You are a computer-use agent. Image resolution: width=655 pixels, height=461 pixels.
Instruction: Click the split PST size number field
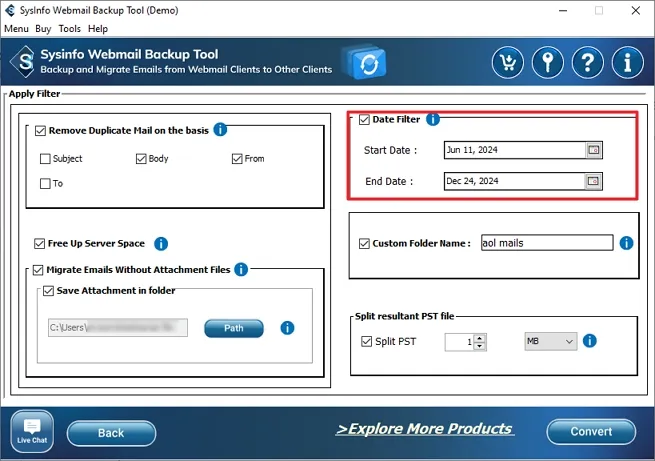(460, 342)
